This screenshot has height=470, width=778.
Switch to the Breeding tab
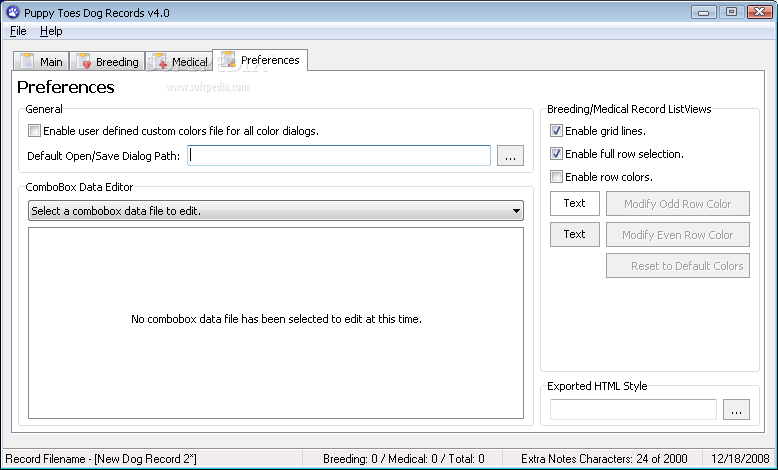[107, 62]
